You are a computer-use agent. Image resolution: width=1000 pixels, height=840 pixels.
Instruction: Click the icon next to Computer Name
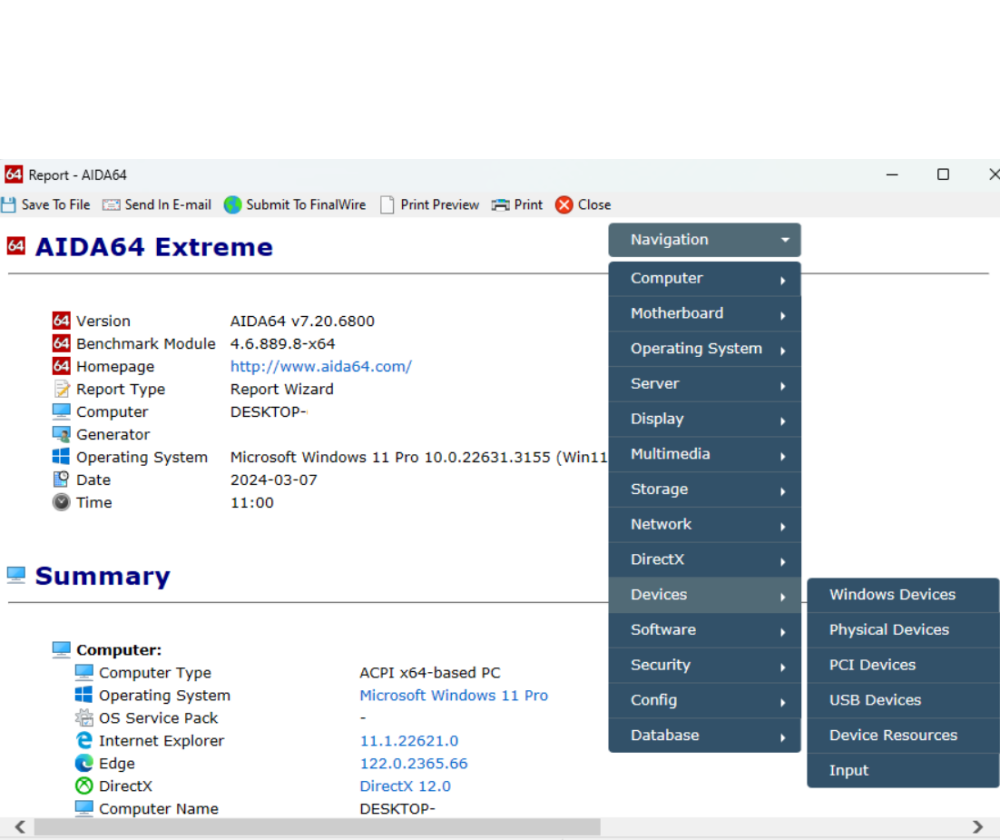pyautogui.click(x=84, y=808)
